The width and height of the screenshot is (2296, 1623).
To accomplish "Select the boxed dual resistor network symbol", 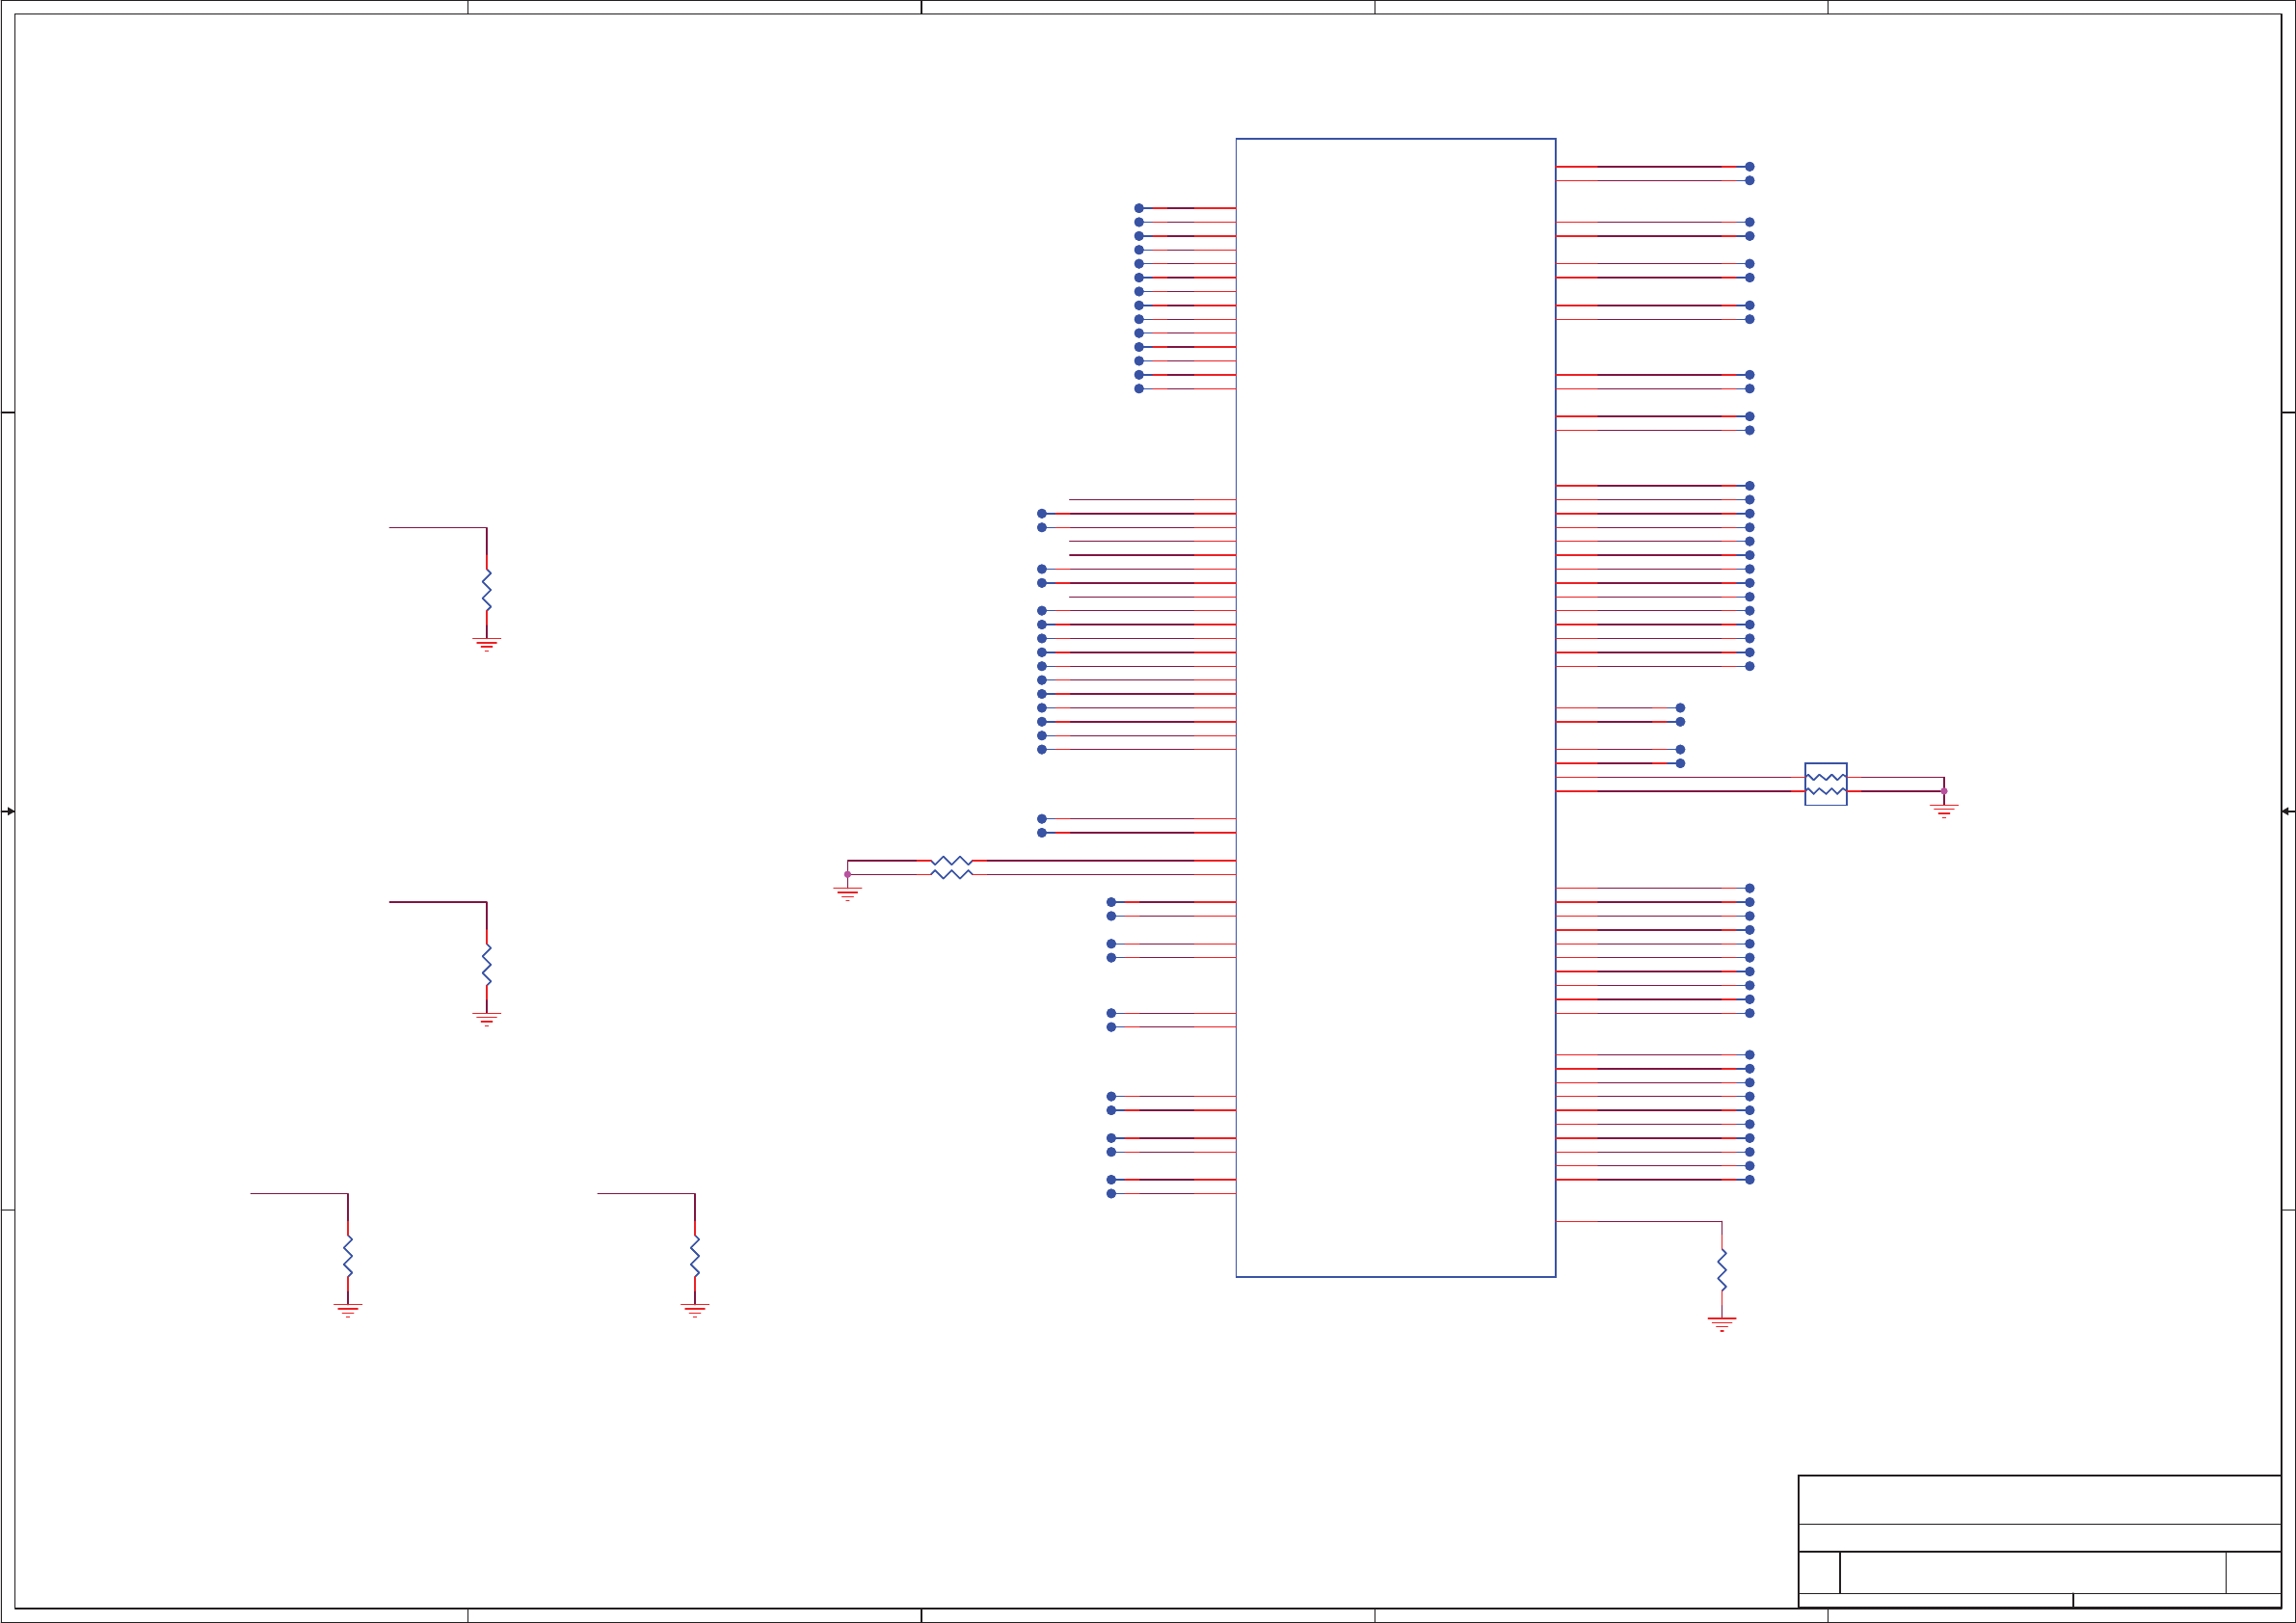I will tap(1825, 784).
